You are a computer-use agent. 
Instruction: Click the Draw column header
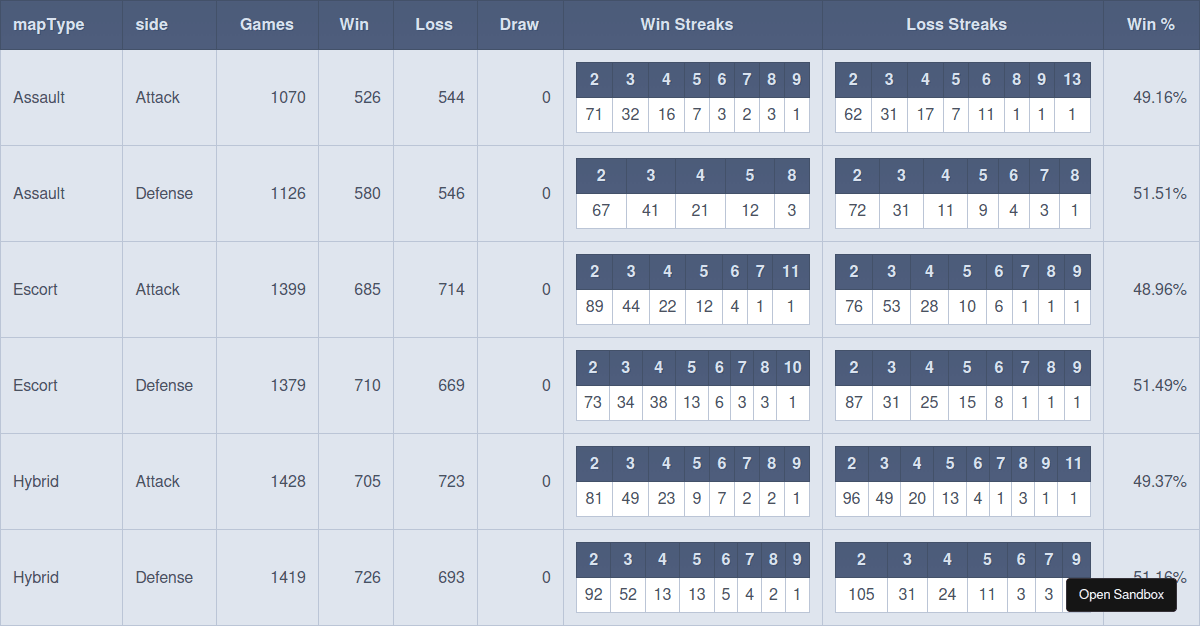coord(519,24)
